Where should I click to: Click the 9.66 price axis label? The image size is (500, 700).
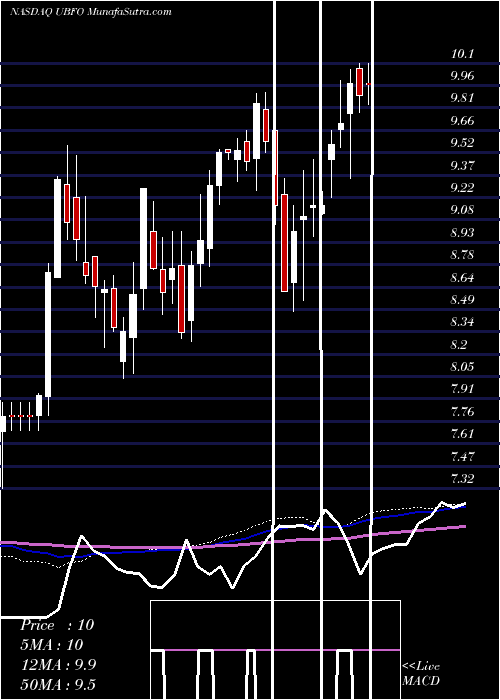[462, 121]
